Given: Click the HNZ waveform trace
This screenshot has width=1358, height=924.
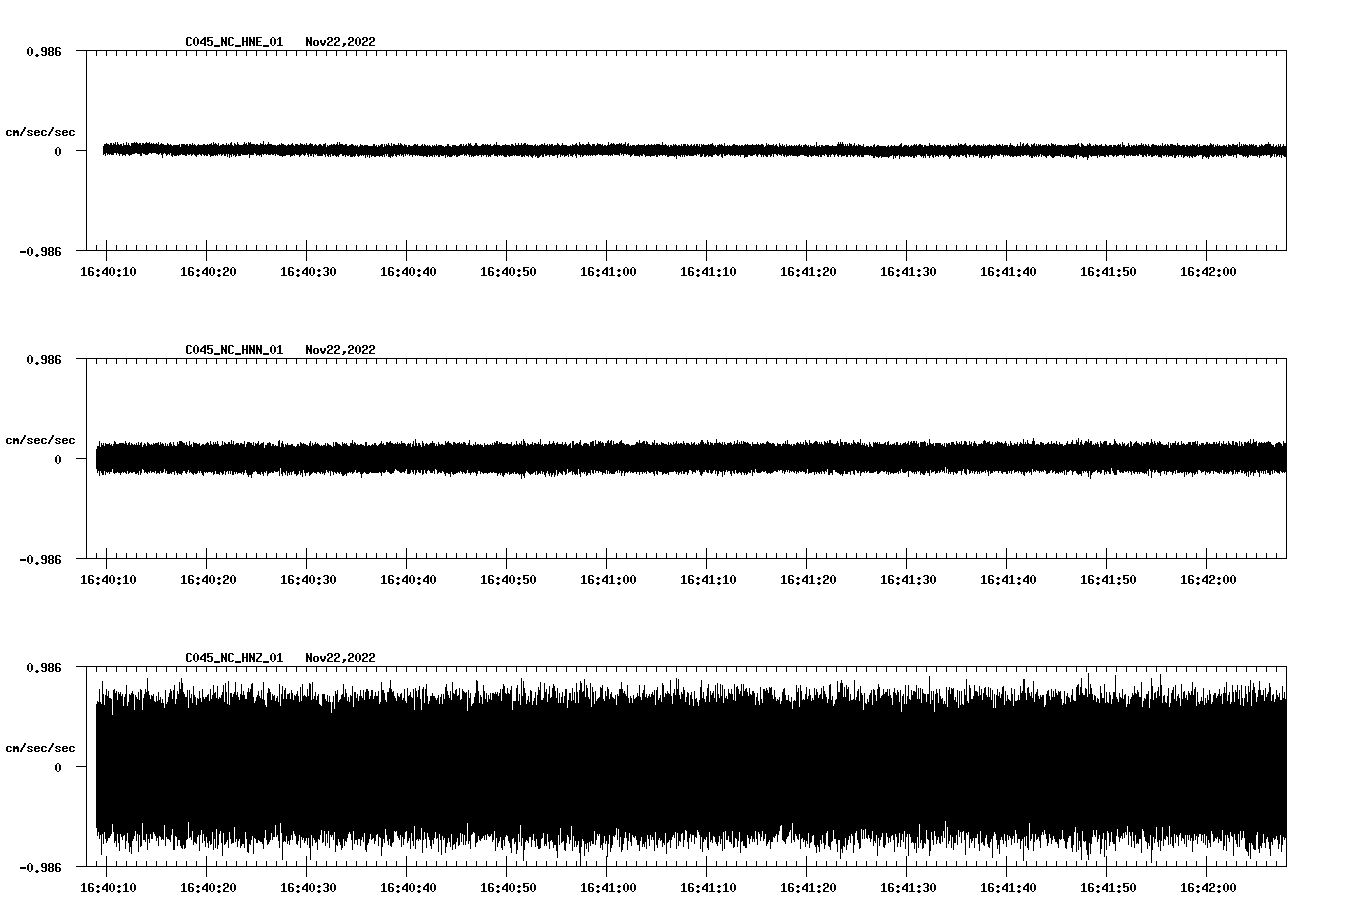Looking at the screenshot, I should (x=691, y=767).
